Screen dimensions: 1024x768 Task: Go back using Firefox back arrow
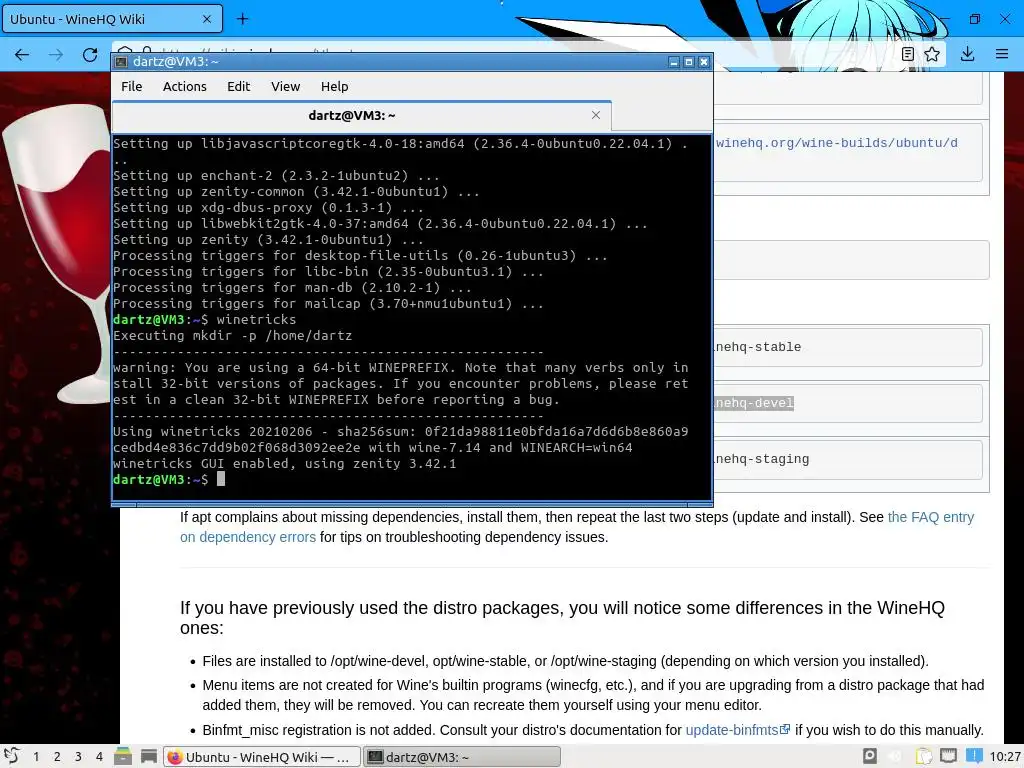point(22,55)
